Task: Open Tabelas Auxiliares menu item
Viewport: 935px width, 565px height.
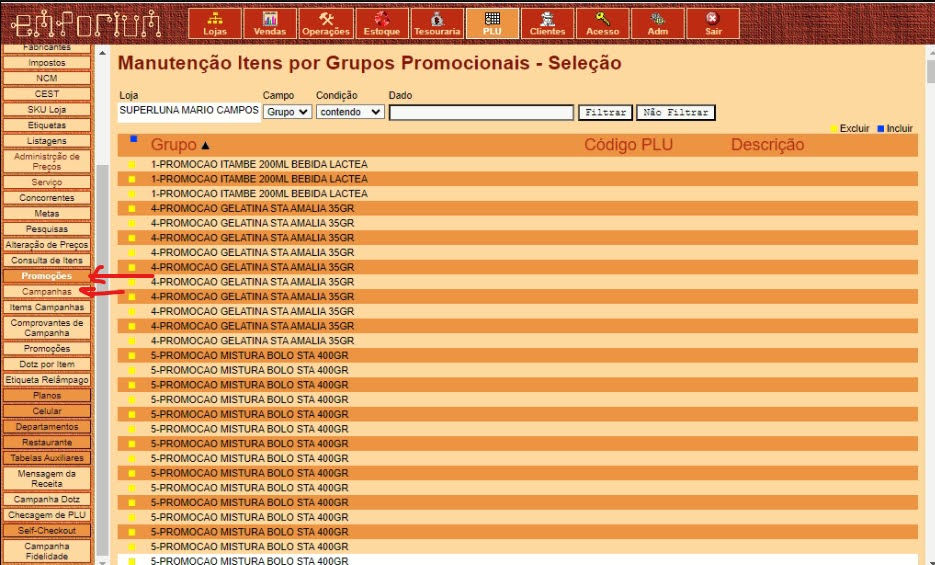Action: click(x=47, y=458)
